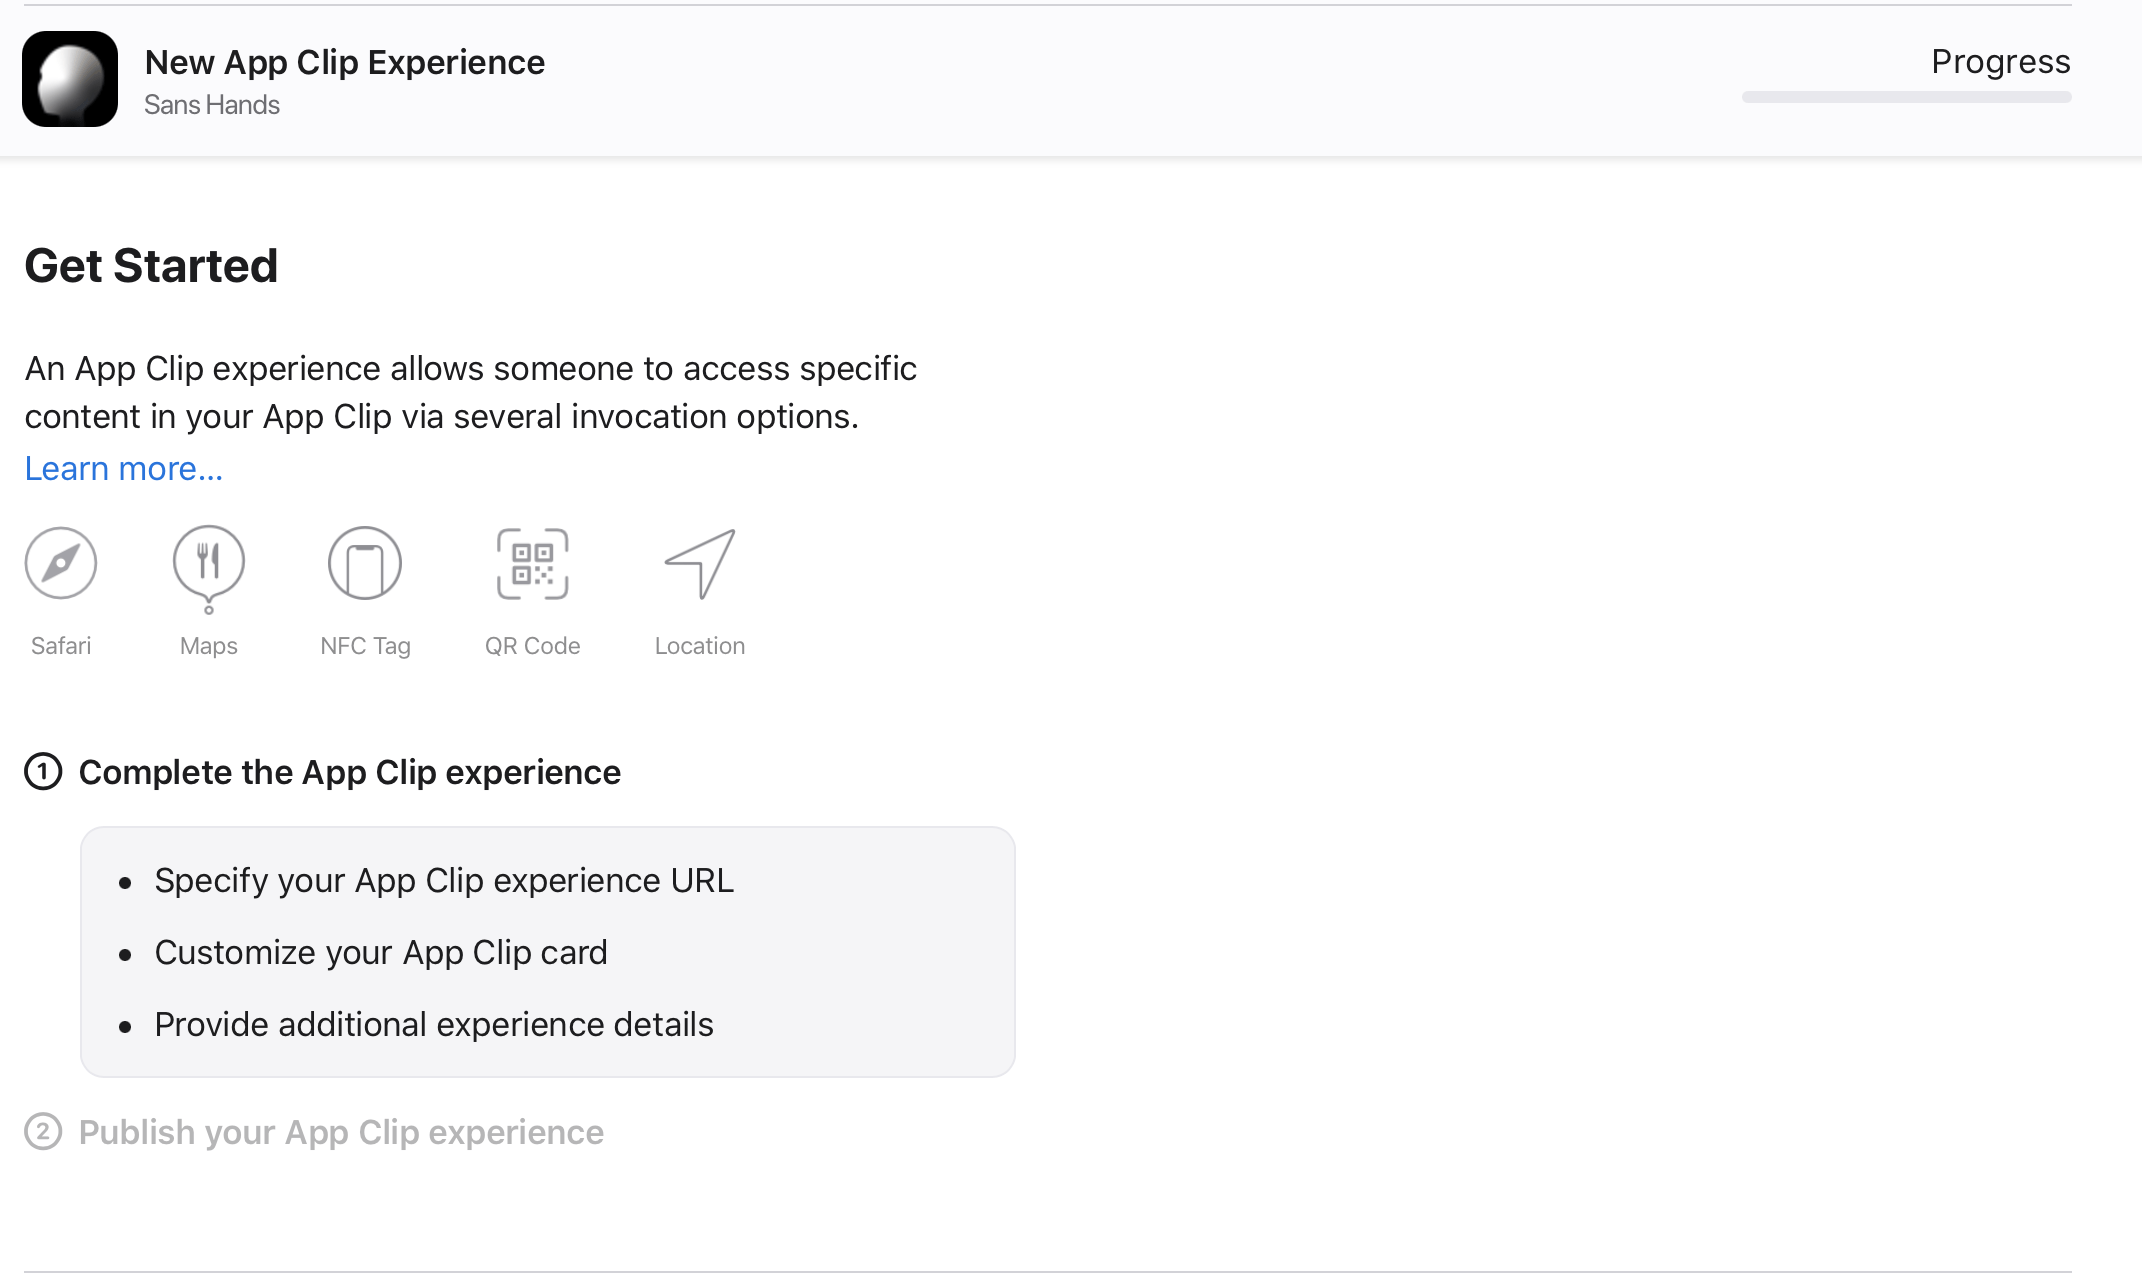The height and width of the screenshot is (1278, 2142).
Task: Click the step 2 numbered circle icon
Action: coord(43,1132)
